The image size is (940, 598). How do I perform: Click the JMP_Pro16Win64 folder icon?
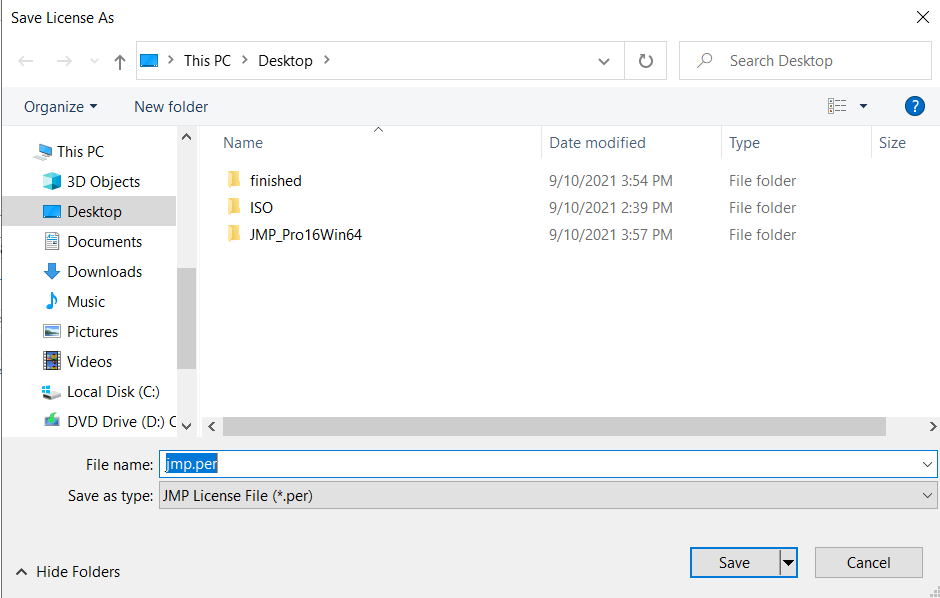click(234, 234)
